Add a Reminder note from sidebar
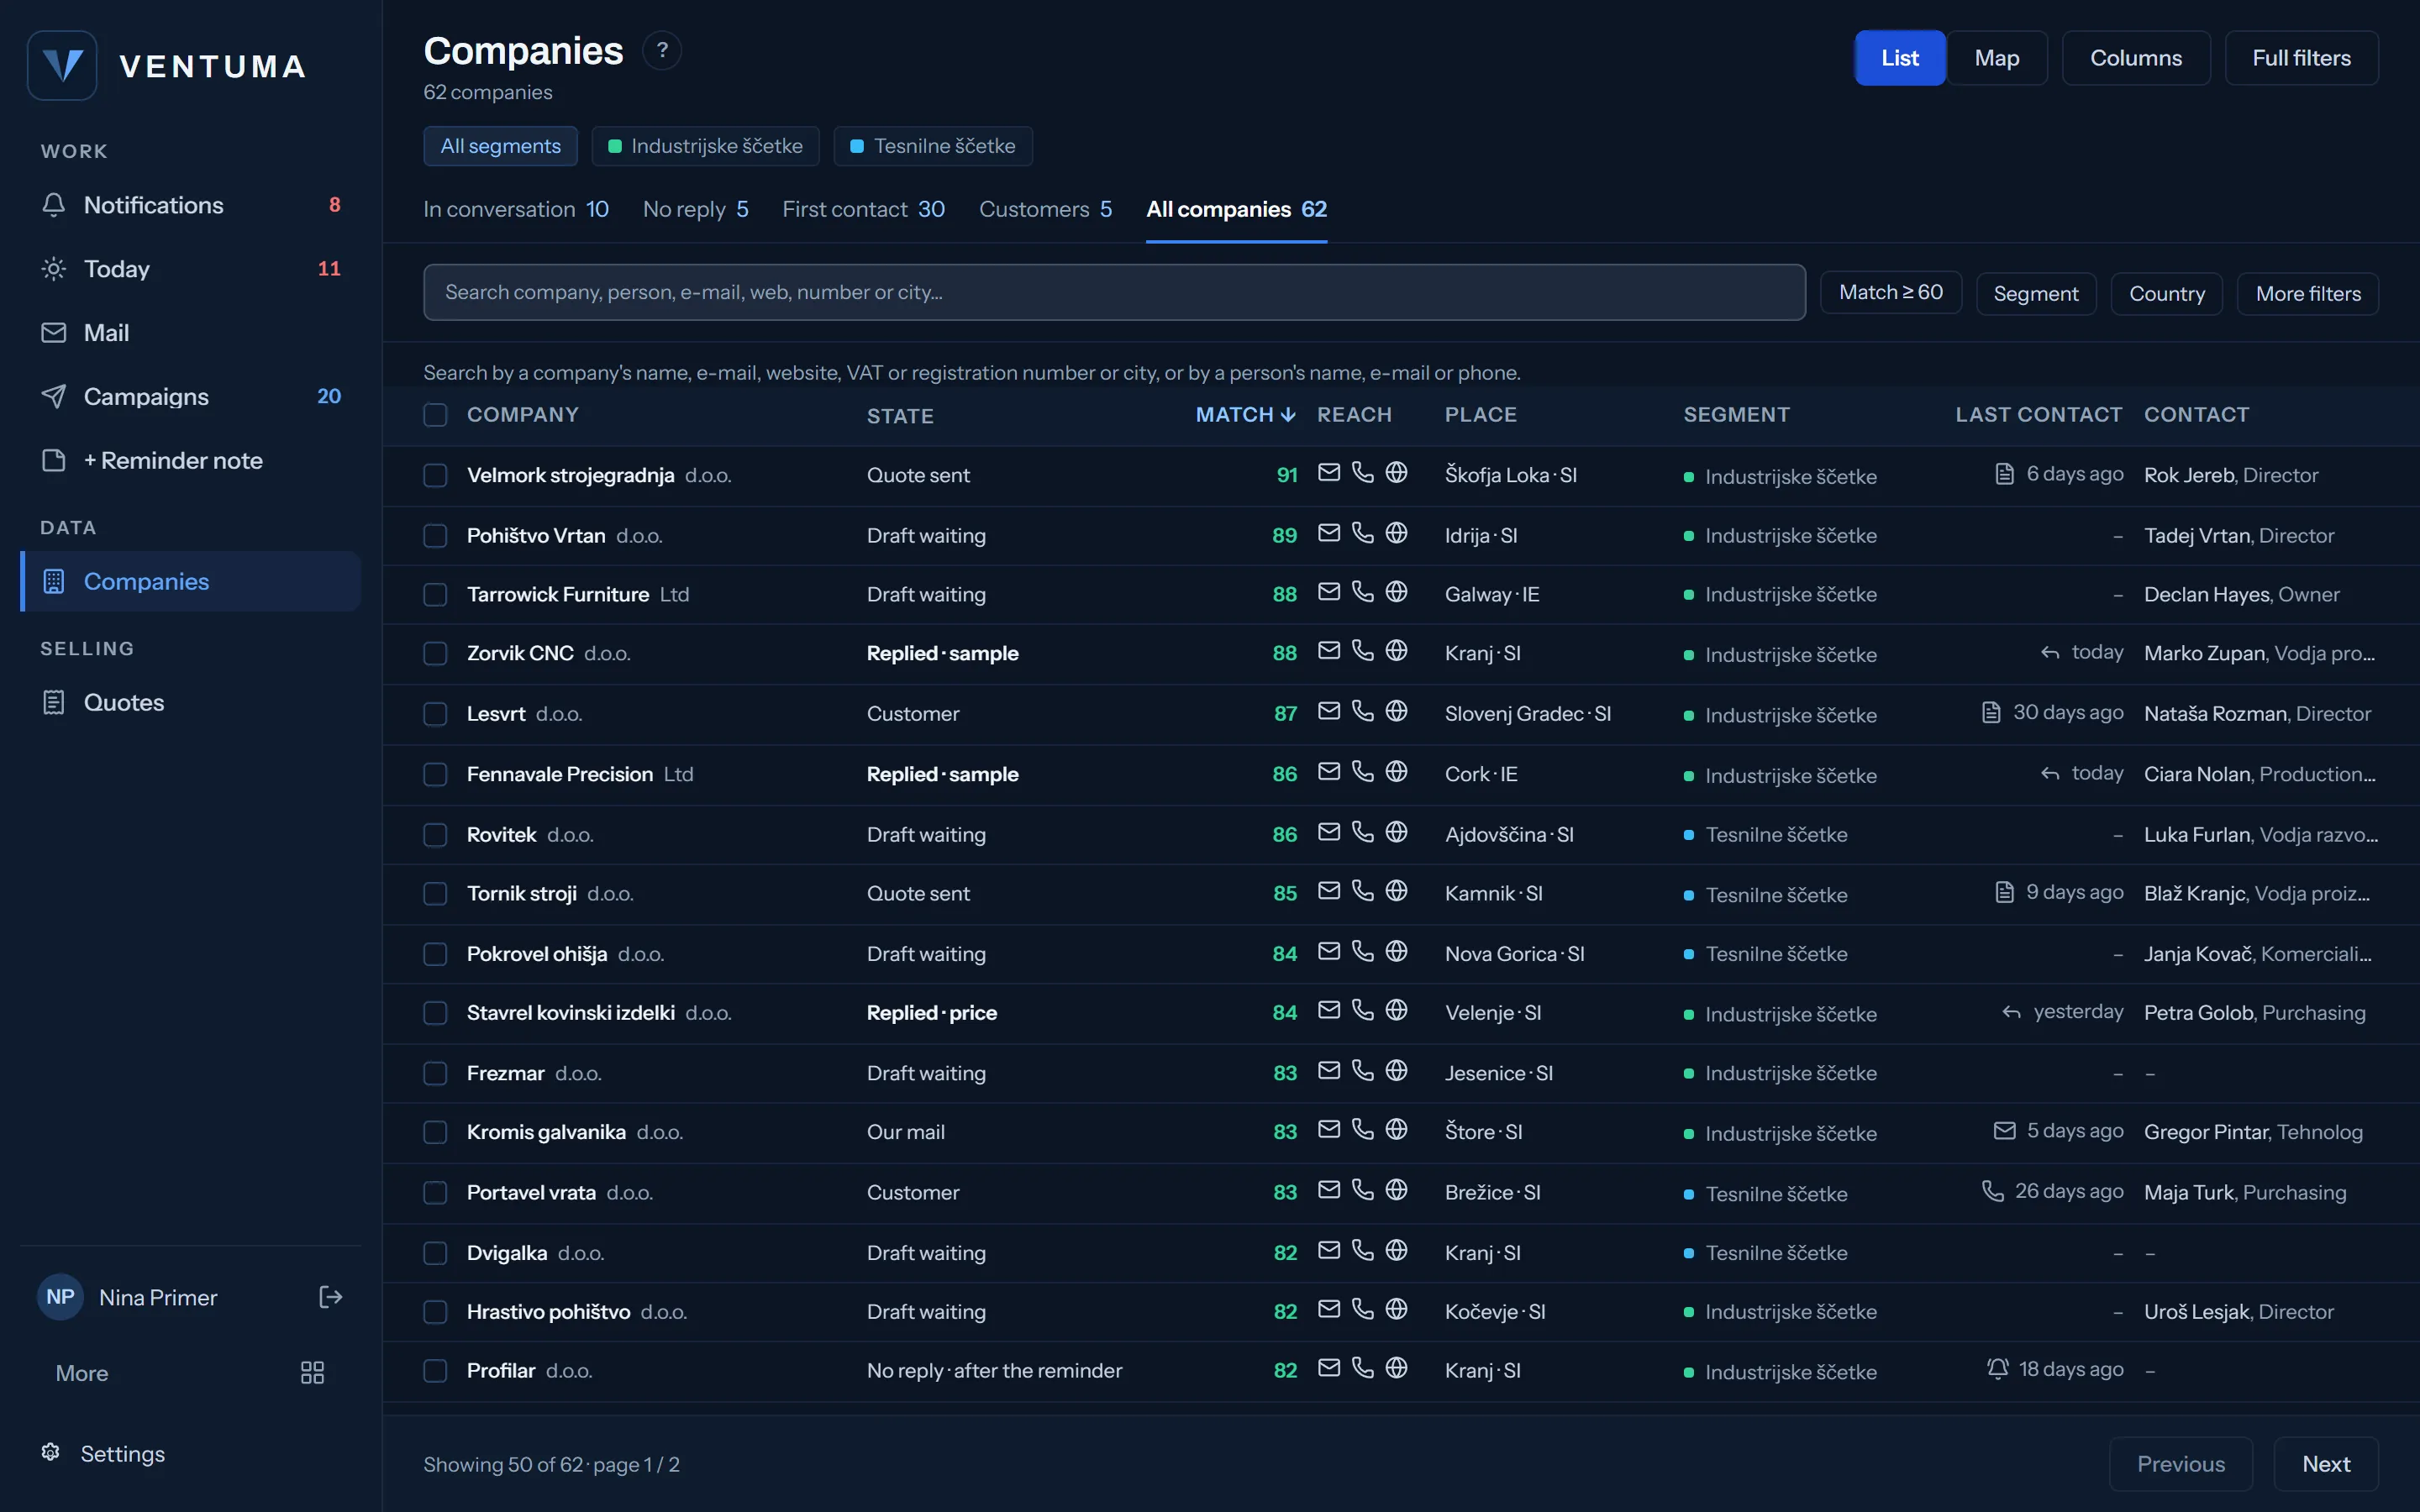 point(190,460)
